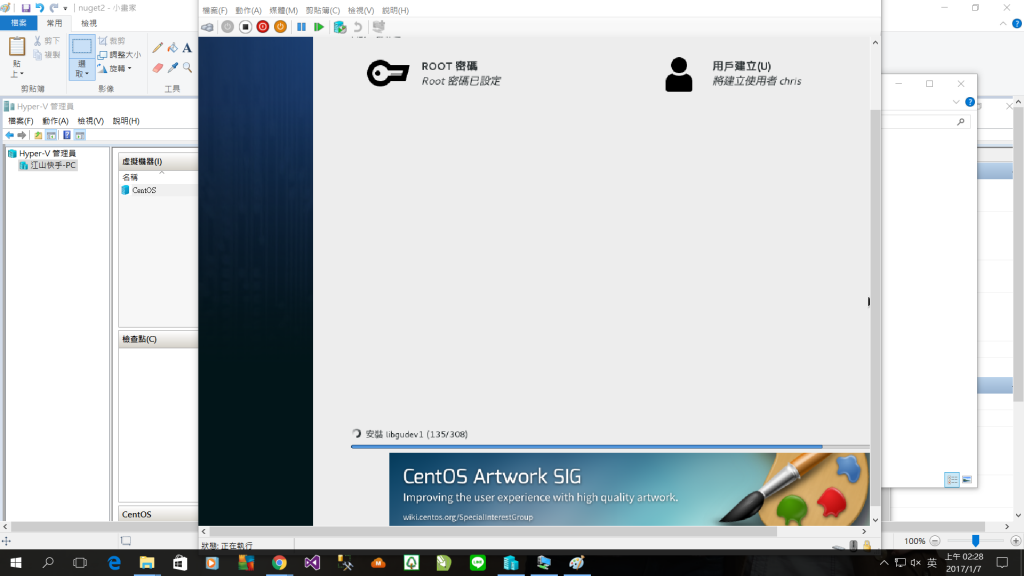Open Visual Studio from the taskbar
1024x576 pixels.
coord(312,562)
